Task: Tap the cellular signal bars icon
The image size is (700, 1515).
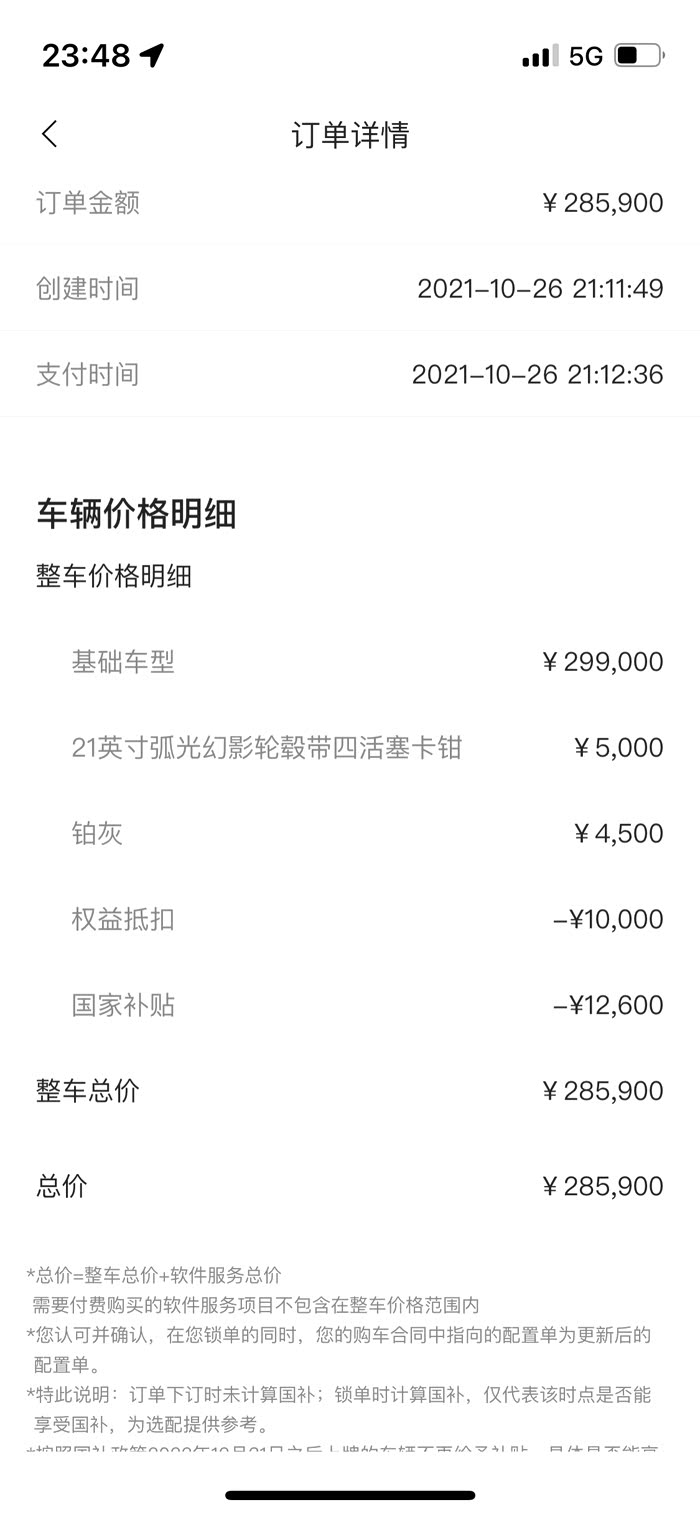Action: click(x=540, y=56)
